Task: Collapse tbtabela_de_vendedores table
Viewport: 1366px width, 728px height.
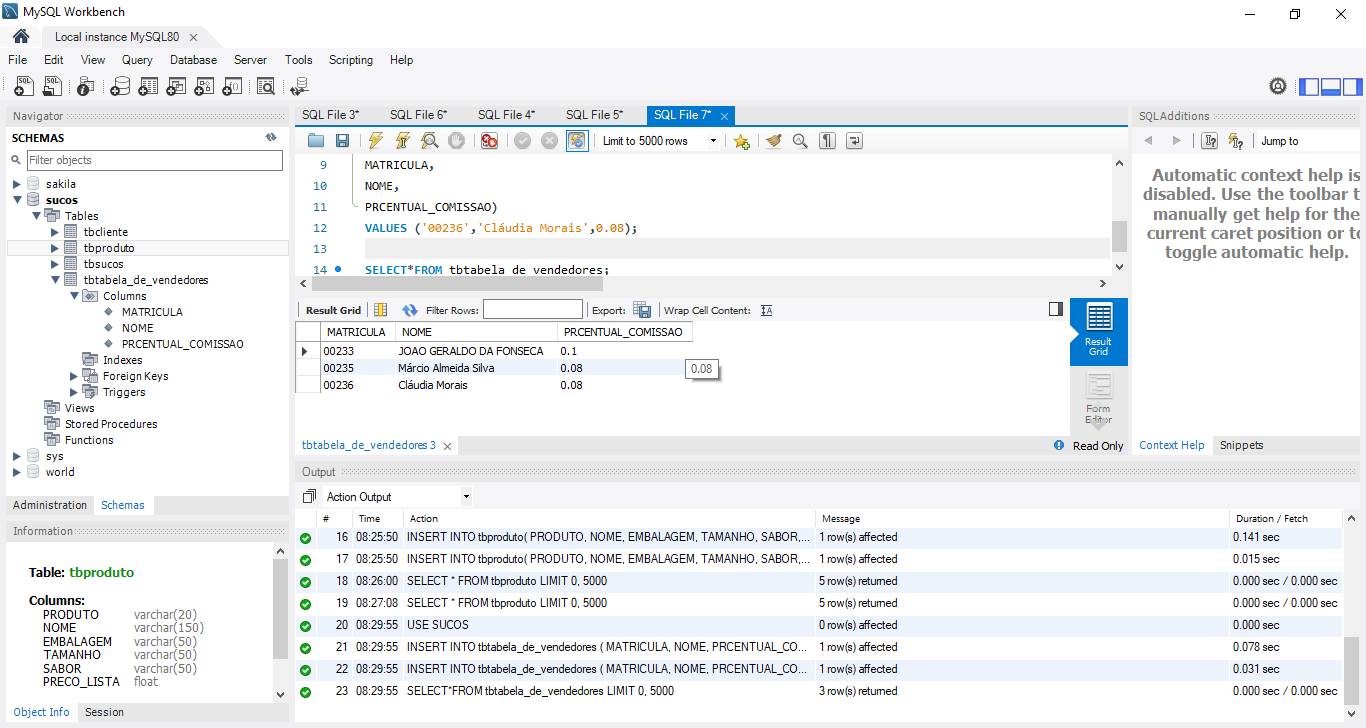Action: pos(55,280)
